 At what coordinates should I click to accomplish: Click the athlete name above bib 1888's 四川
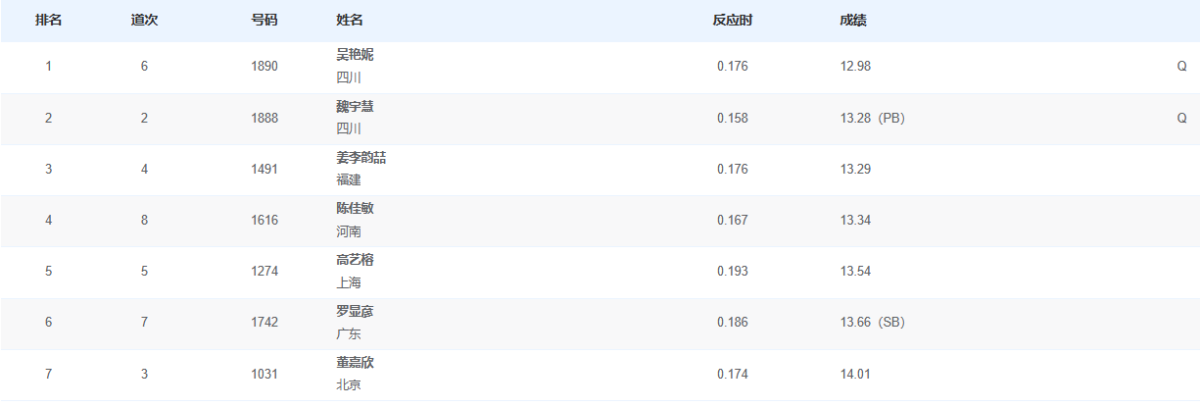355,106
